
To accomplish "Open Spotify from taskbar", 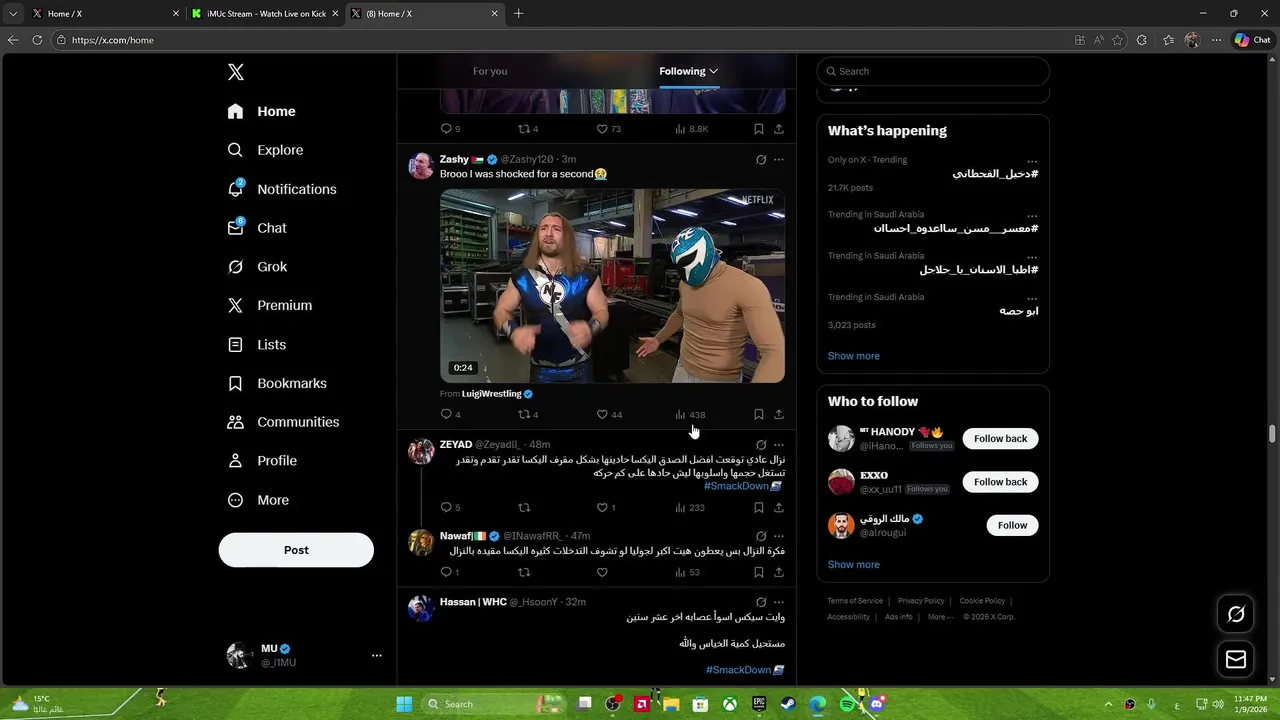I will tap(848, 704).
